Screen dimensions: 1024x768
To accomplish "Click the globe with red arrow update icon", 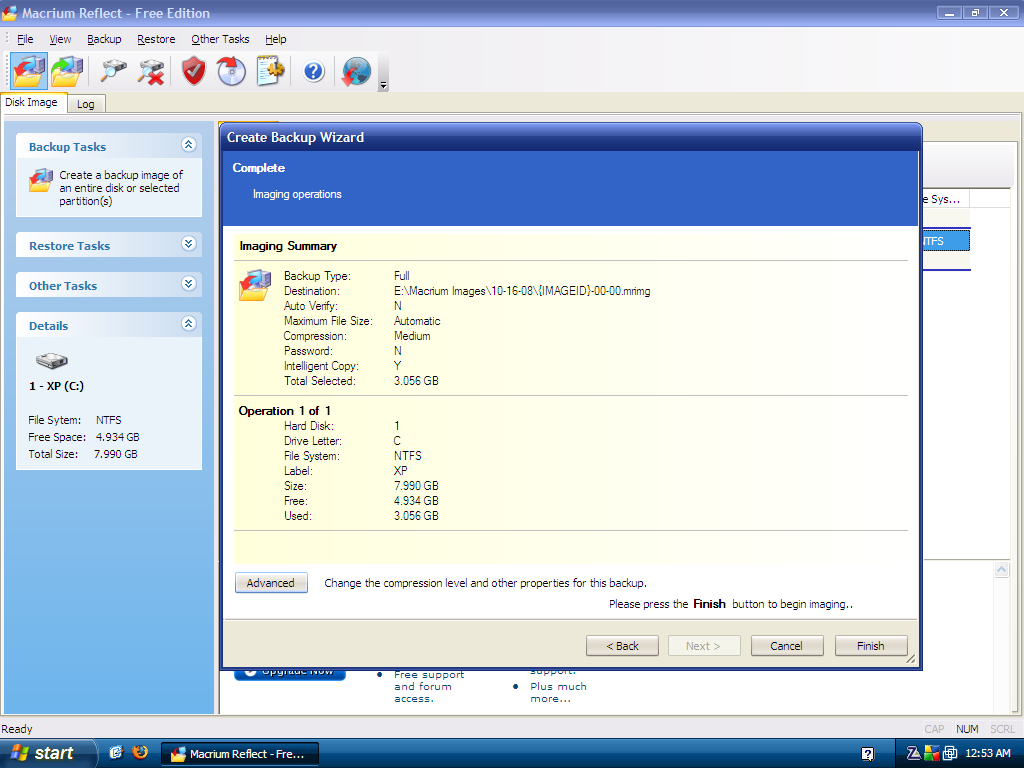I will pos(357,71).
